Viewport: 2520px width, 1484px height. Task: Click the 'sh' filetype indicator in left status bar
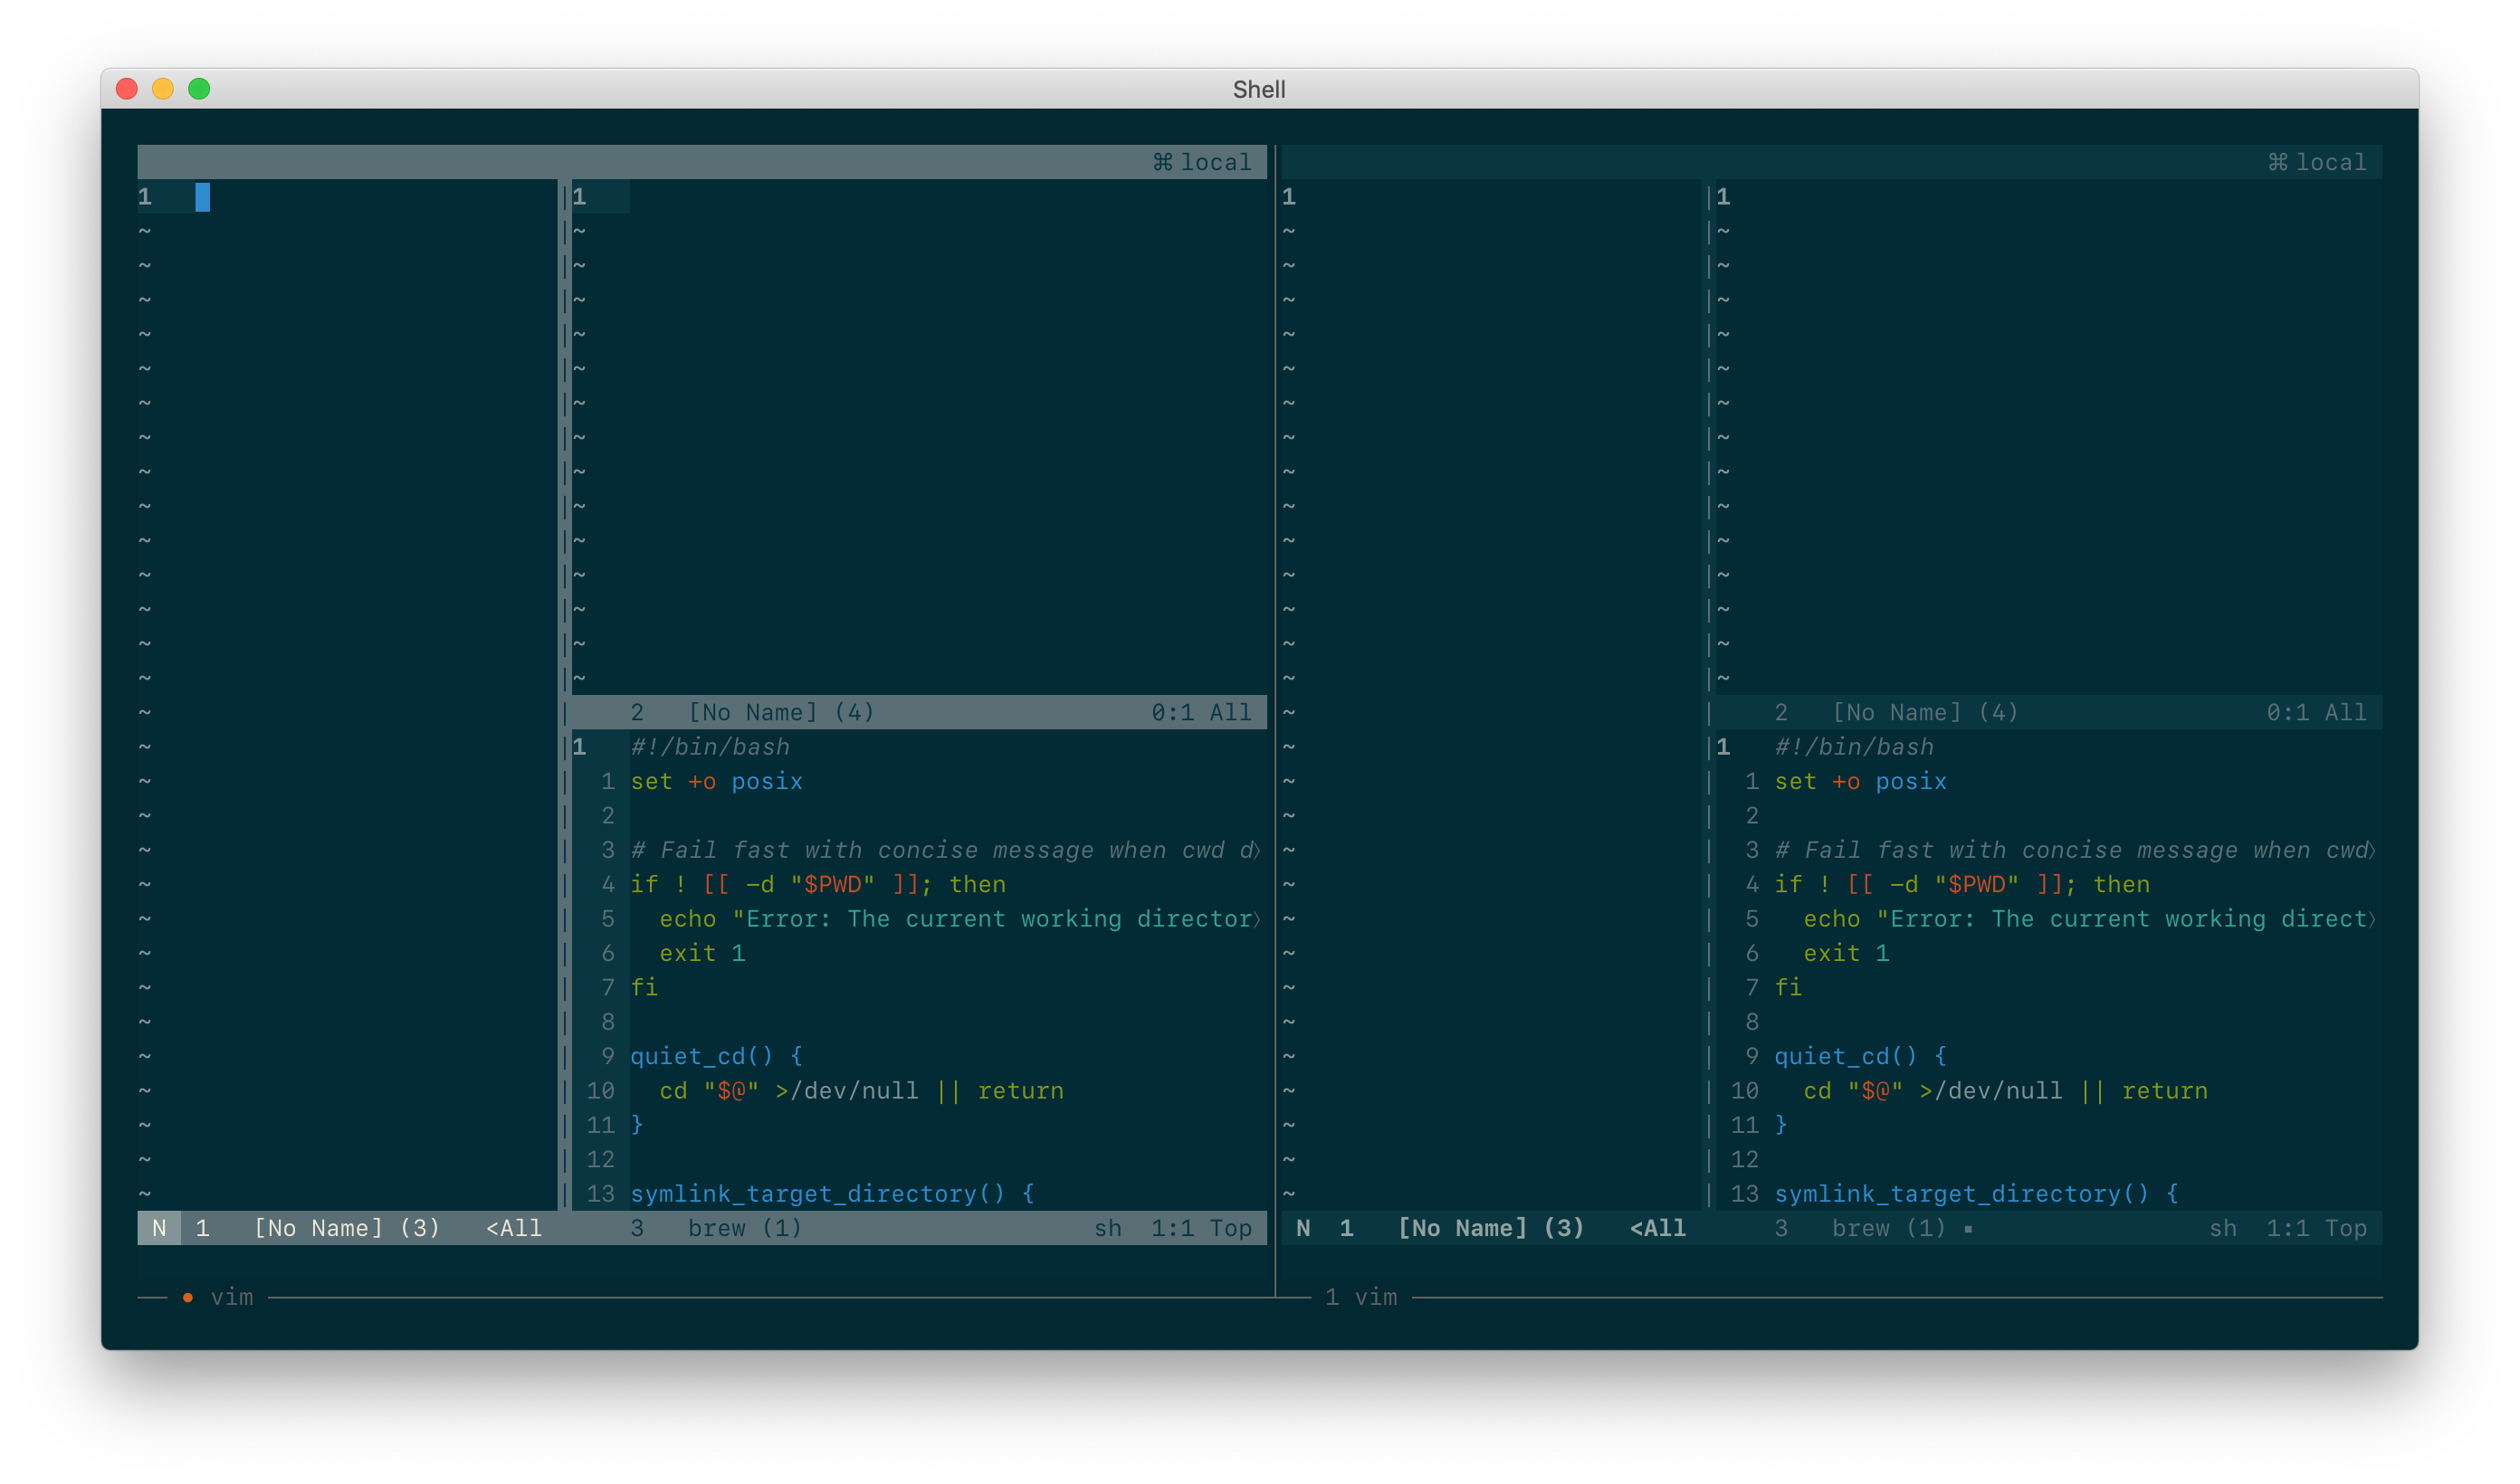tap(1107, 1228)
